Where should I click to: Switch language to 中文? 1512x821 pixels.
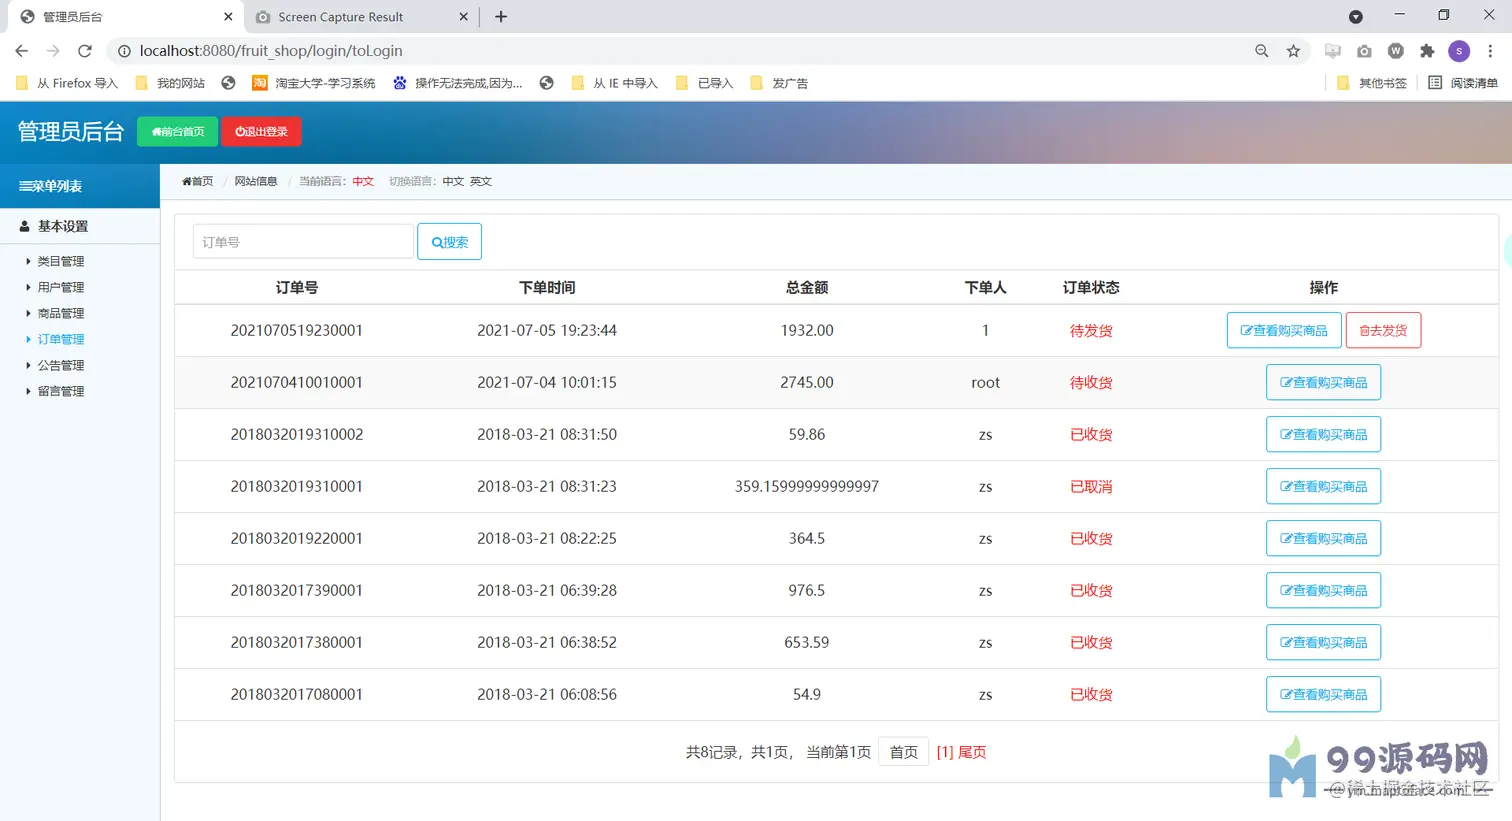[453, 181]
